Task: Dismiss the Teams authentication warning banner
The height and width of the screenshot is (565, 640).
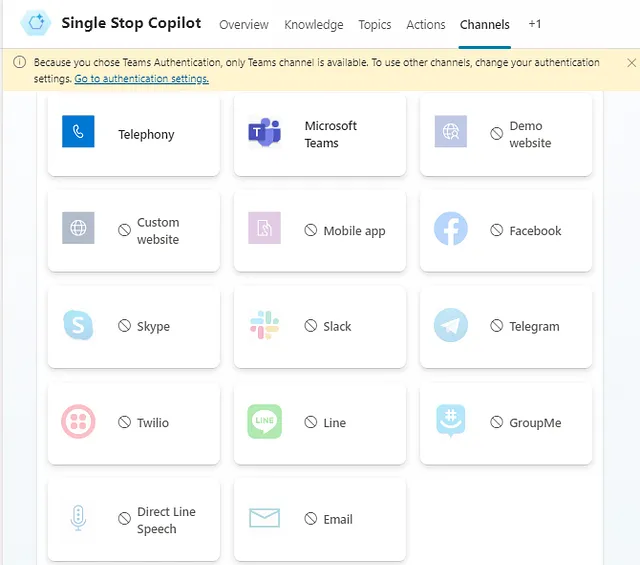Action: 631,63
